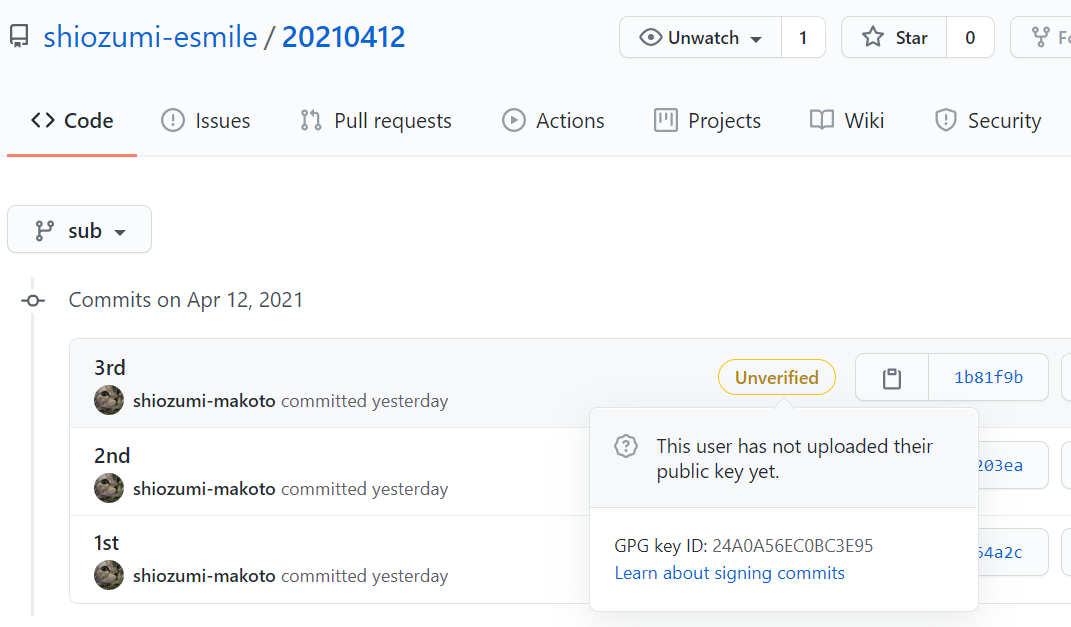Expand the sub branch selector
1071x627 pixels.
pos(79,229)
